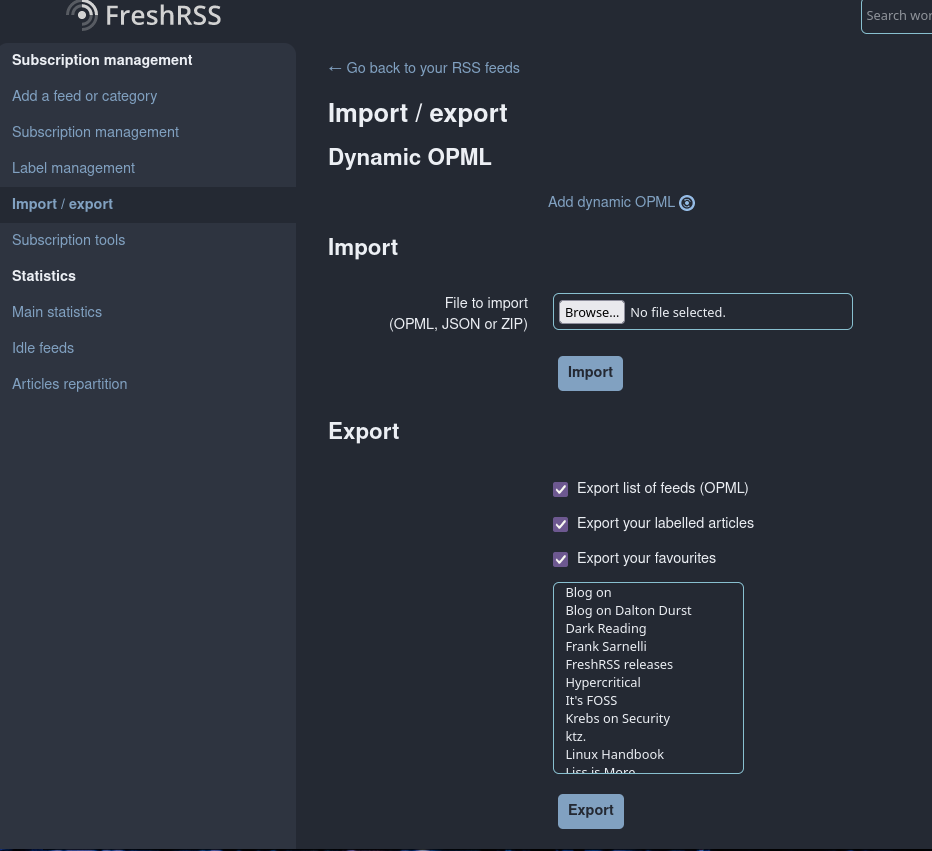The image size is (932, 851).
Task: Select Dark Reading in feed list
Action: point(606,628)
